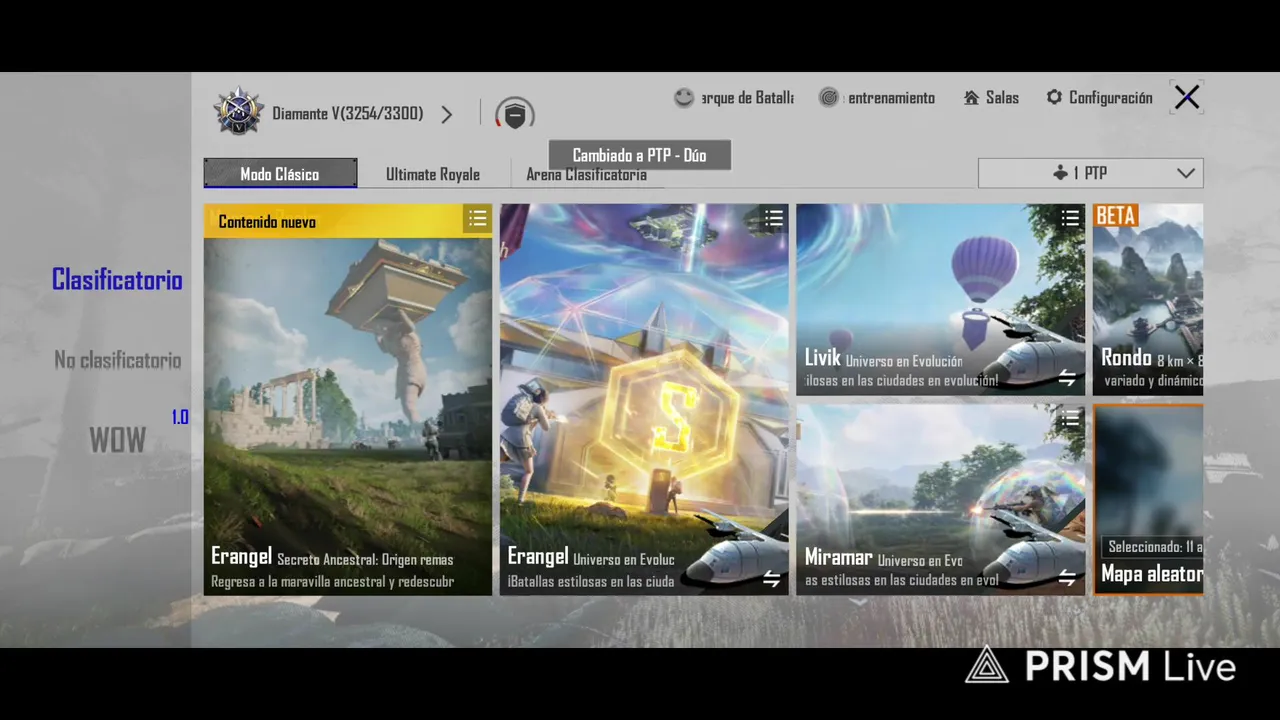The image size is (1280, 720).
Task: Open list icon on Erangel Universo card
Action: point(774,218)
